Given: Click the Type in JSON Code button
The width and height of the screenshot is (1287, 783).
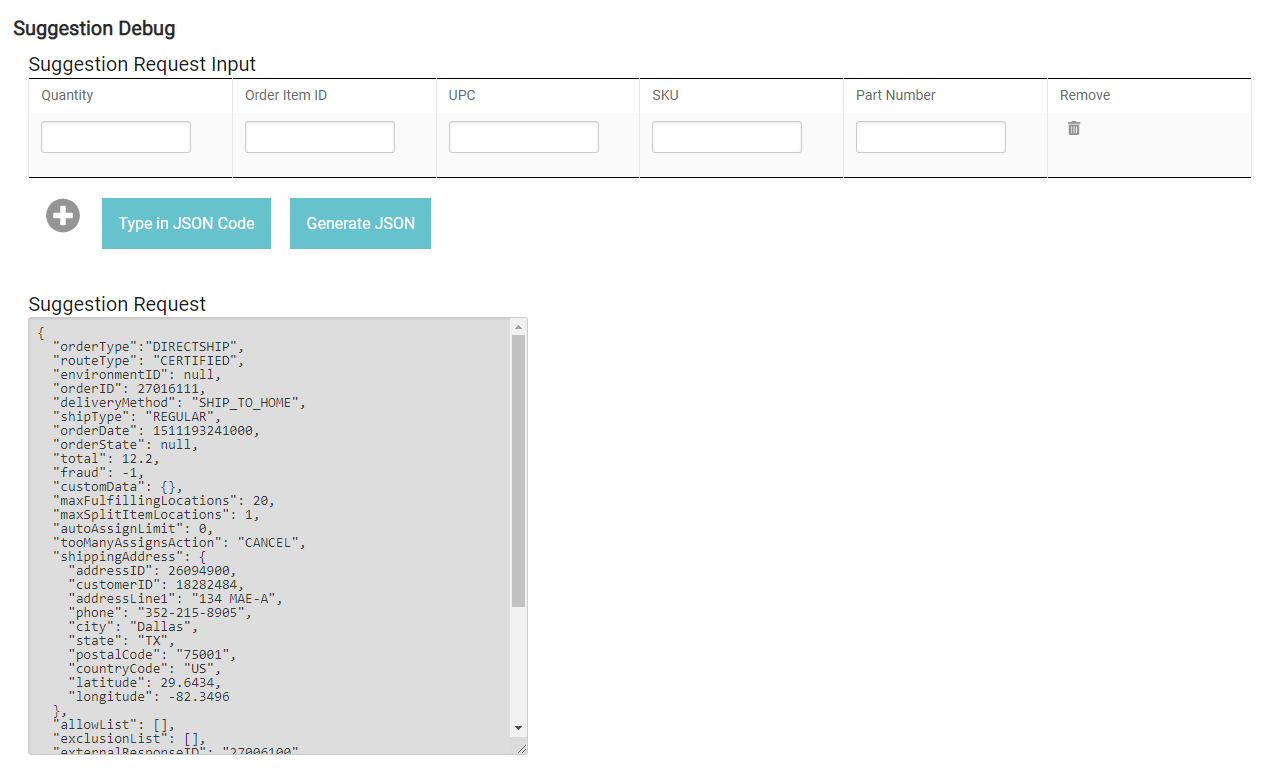Looking at the screenshot, I should pyautogui.click(x=186, y=223).
